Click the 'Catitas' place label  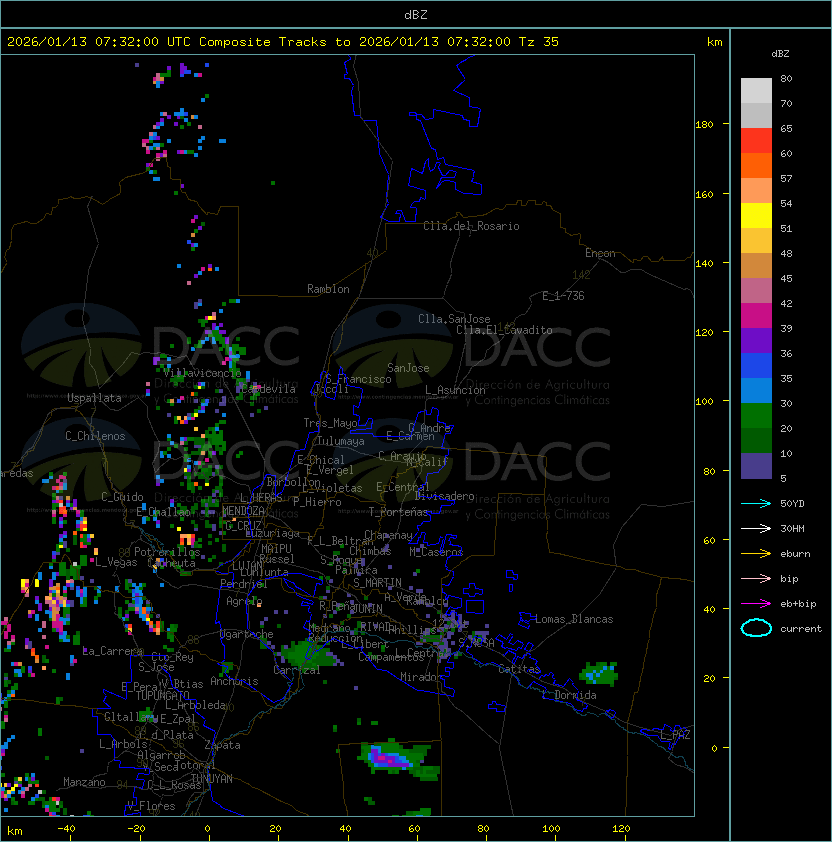[x=519, y=670]
